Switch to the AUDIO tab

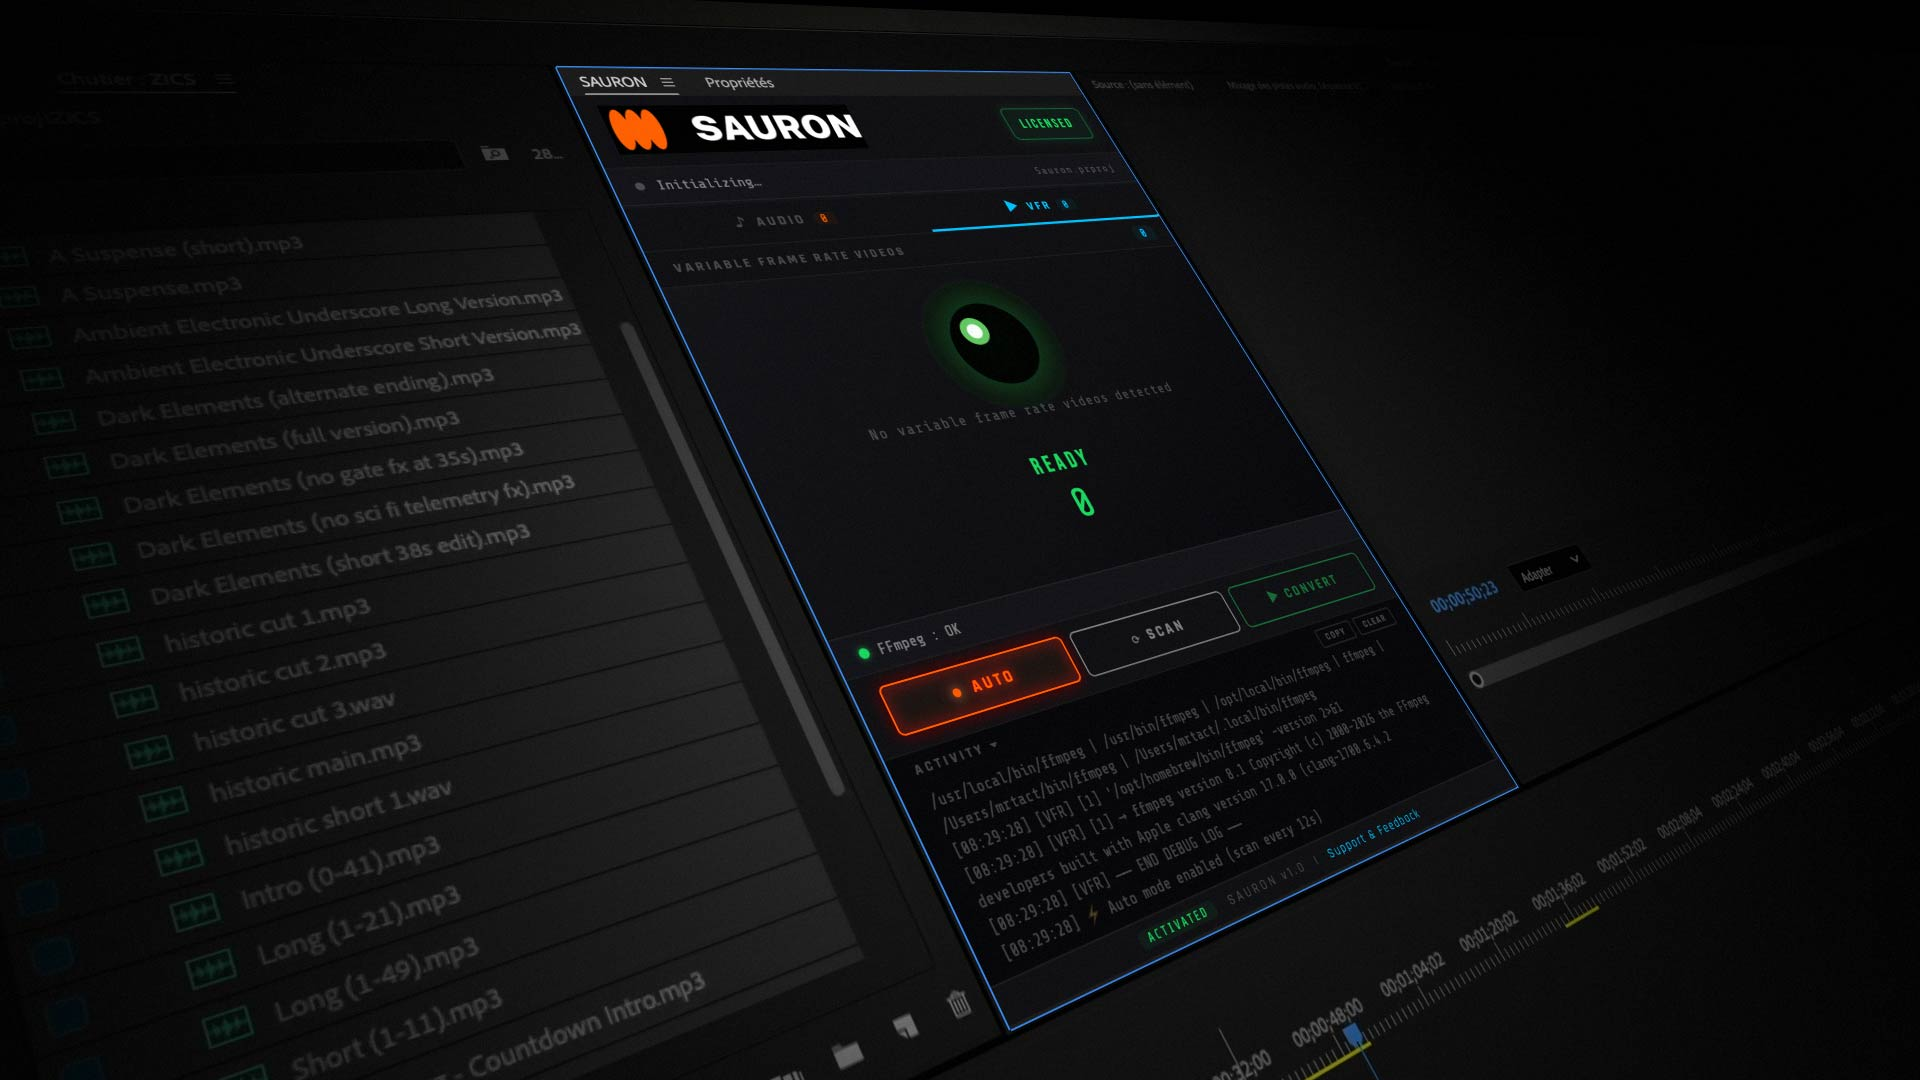pyautogui.click(x=780, y=220)
